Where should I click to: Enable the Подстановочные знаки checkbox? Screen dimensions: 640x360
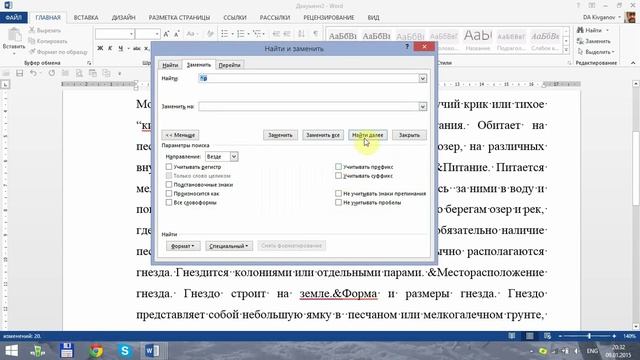click(x=169, y=184)
